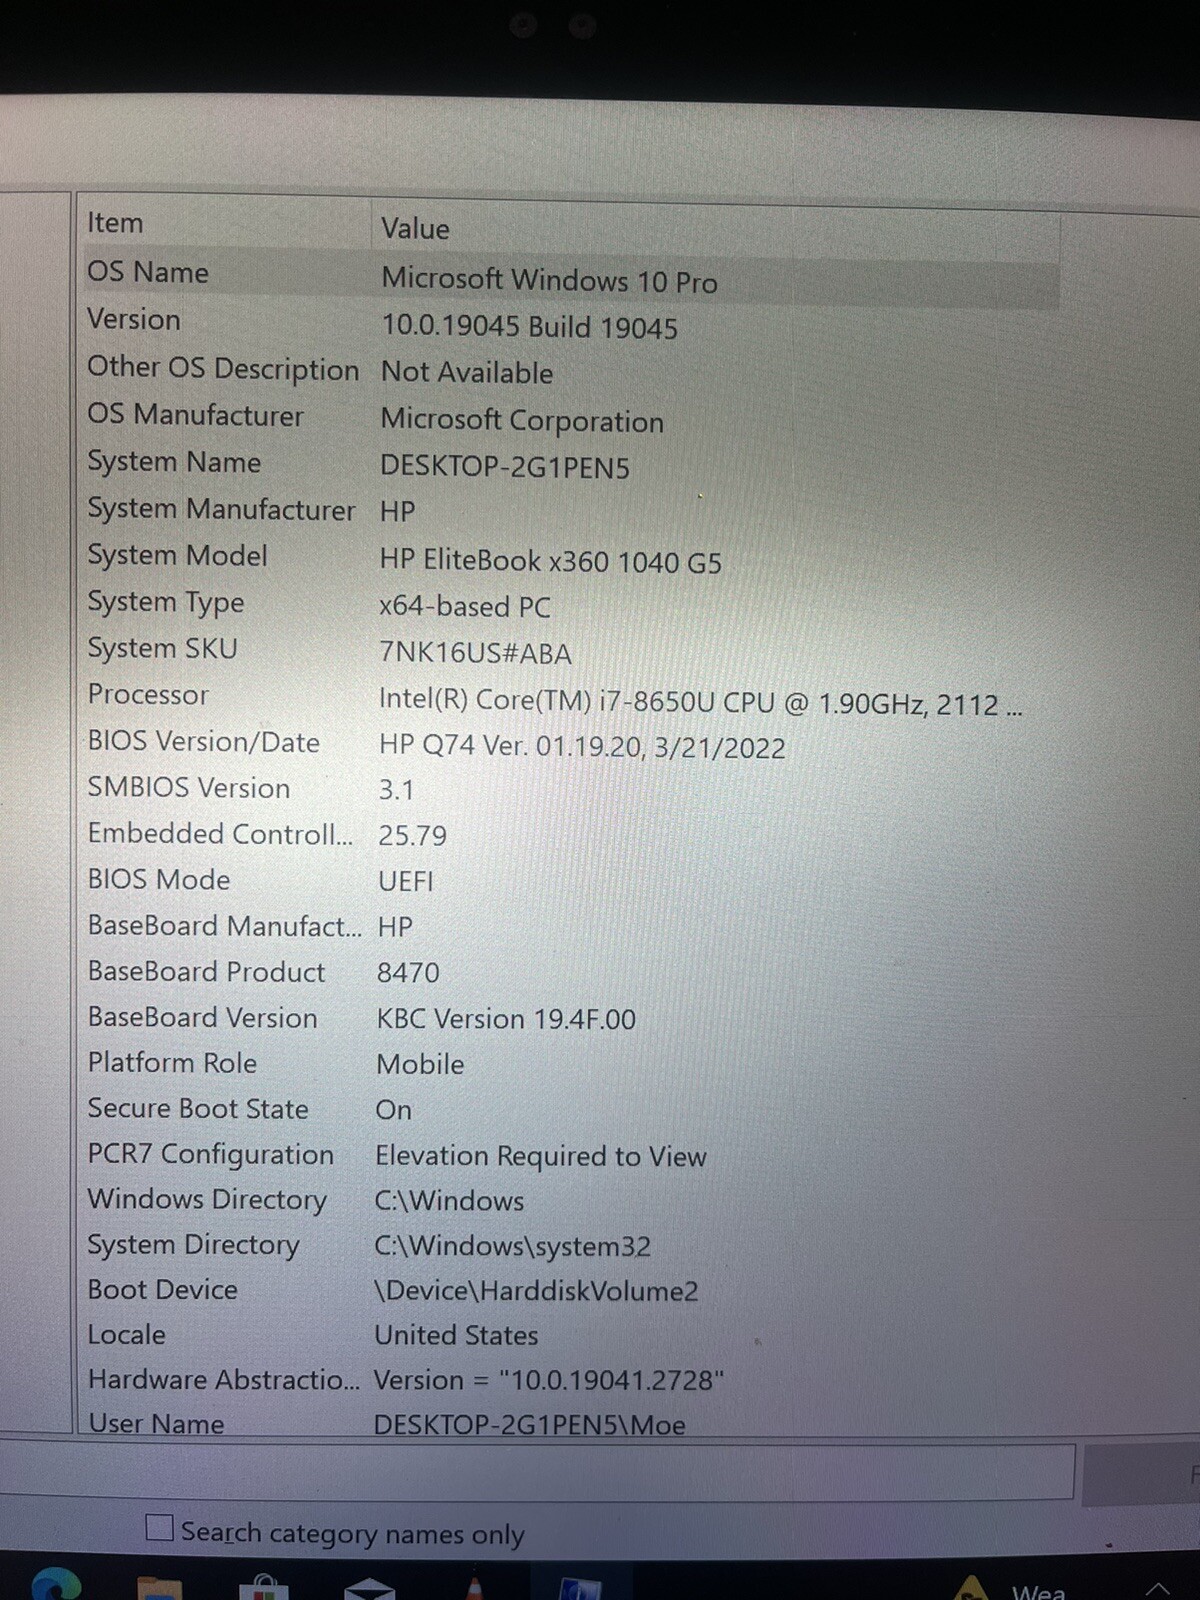Click Elevation Required to View value
1200x1600 pixels.
[541, 1157]
